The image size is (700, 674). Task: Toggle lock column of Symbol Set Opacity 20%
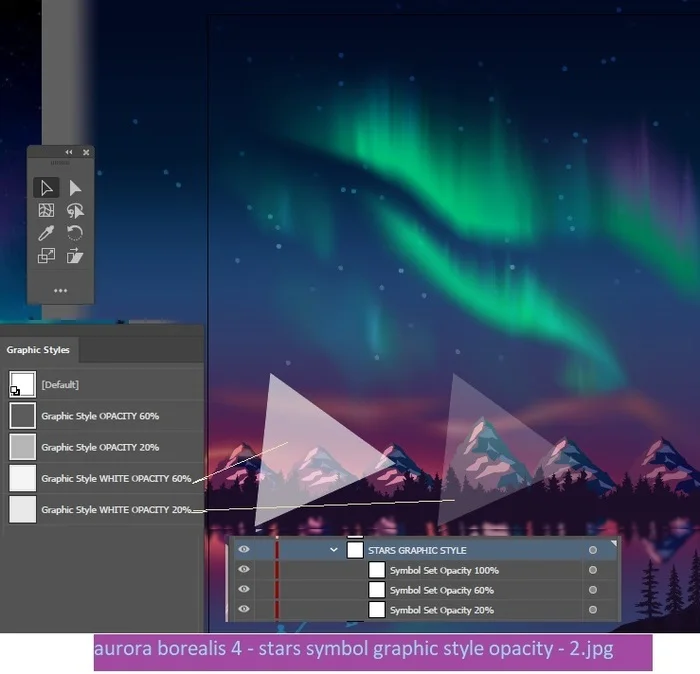[x=264, y=610]
